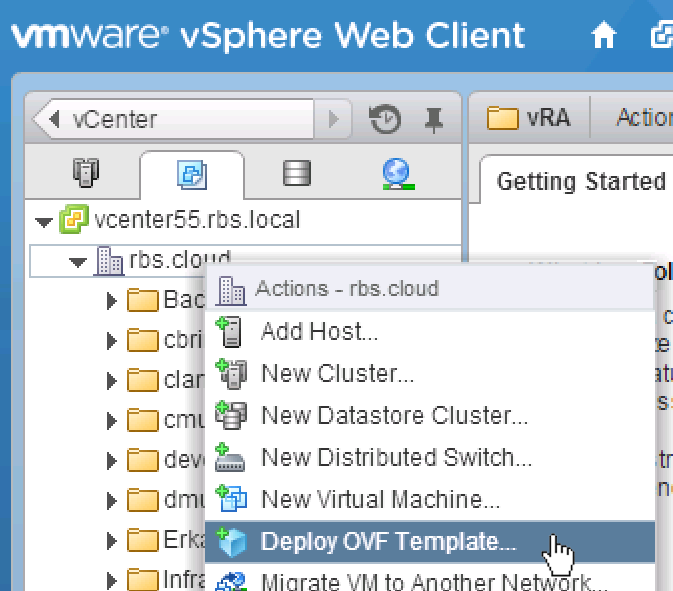Expand the Erk folder node
Viewport: 673px width, 591px height.
point(112,540)
